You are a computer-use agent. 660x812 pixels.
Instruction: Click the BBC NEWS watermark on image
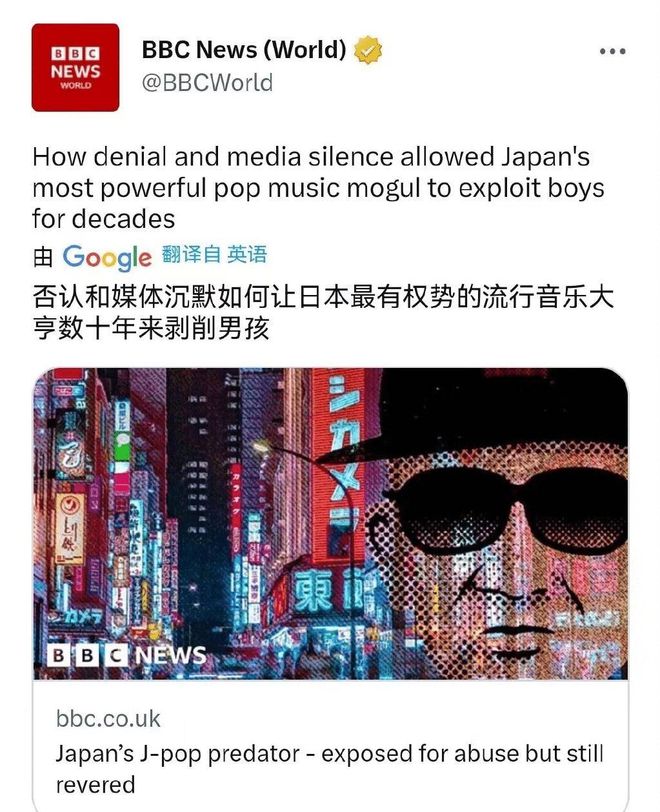coord(126,656)
